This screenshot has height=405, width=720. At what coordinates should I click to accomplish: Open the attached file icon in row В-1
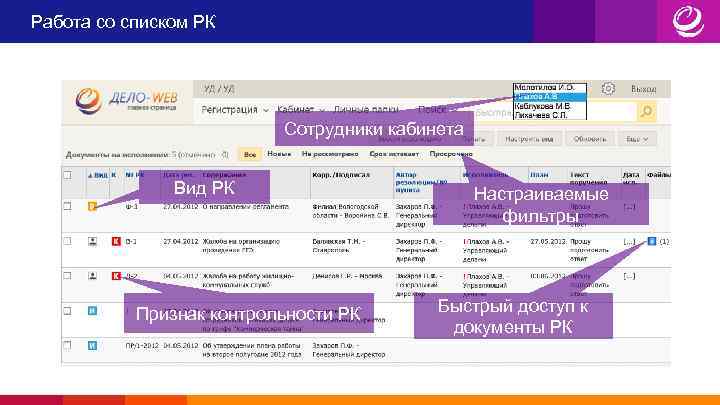652,241
